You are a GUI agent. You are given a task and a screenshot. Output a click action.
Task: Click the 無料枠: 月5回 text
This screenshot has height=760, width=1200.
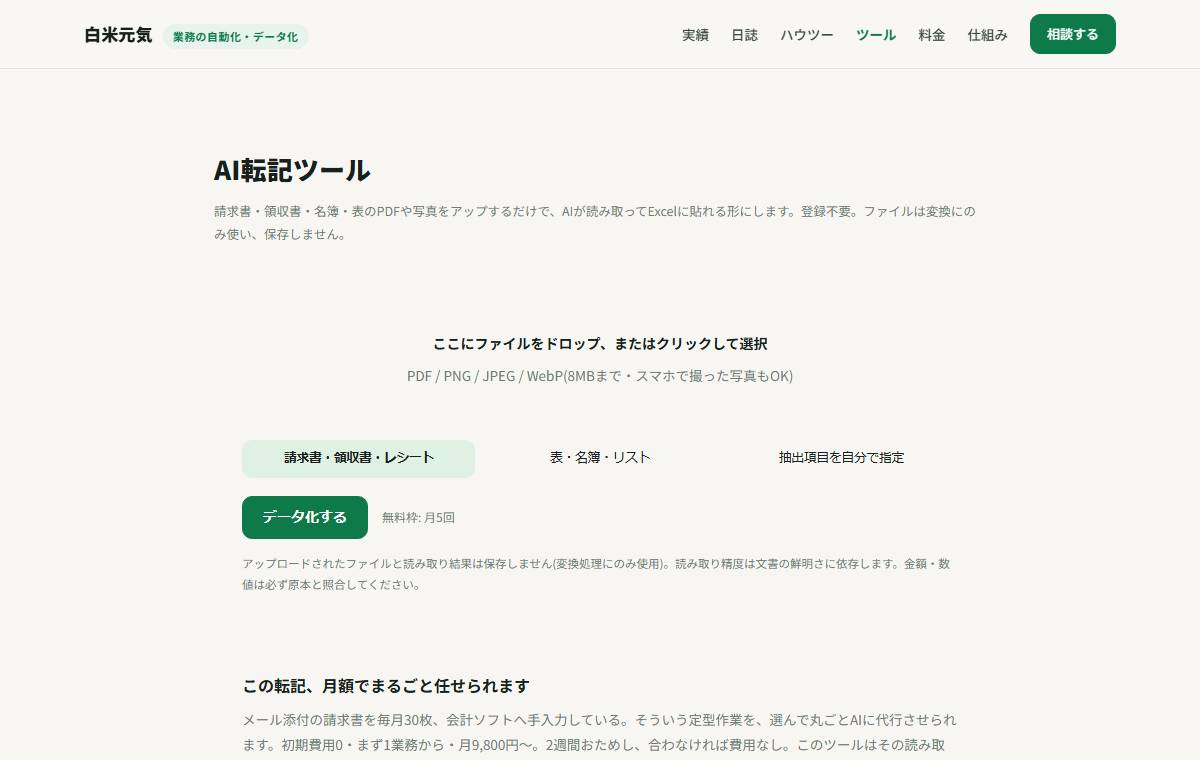[x=418, y=518]
